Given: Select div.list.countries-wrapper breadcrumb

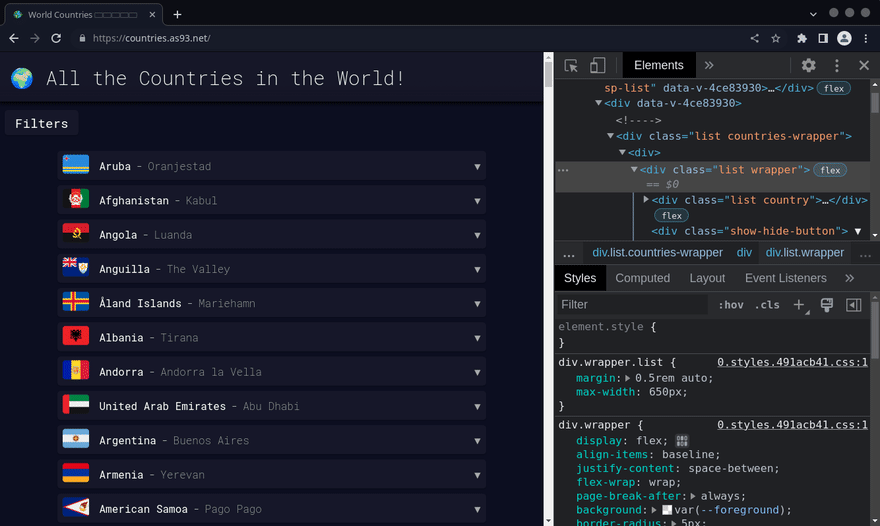Looking at the screenshot, I should (657, 253).
